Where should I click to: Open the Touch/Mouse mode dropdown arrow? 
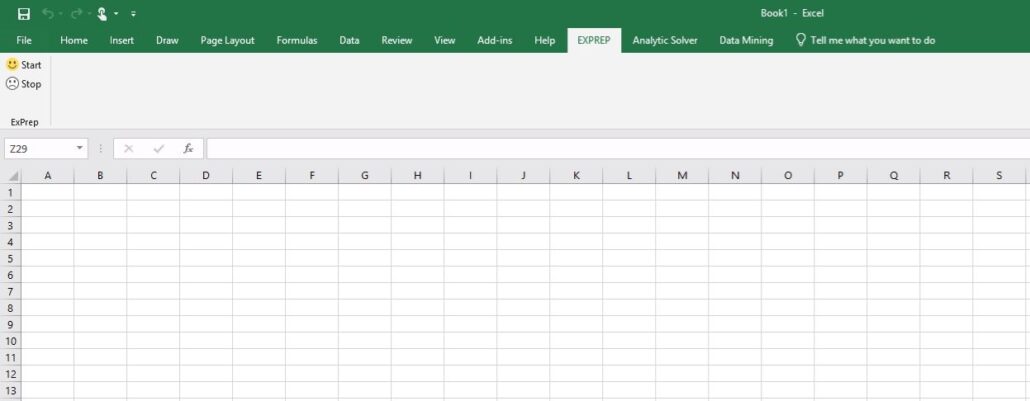click(116, 14)
